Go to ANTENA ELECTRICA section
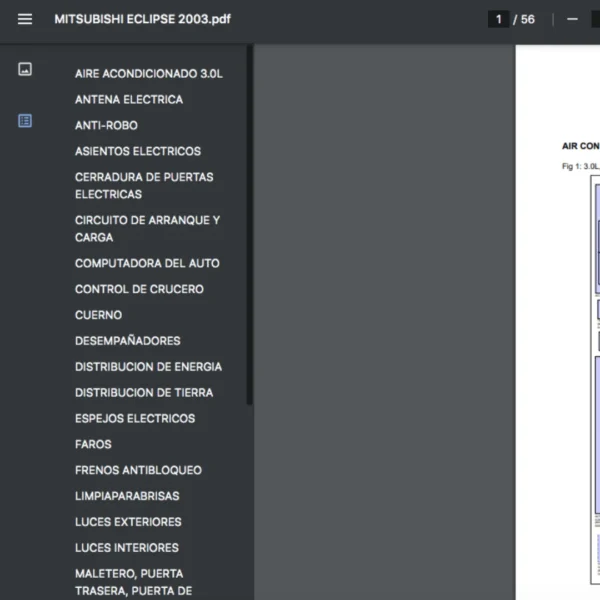Image resolution: width=600 pixels, height=600 pixels. [x=128, y=100]
